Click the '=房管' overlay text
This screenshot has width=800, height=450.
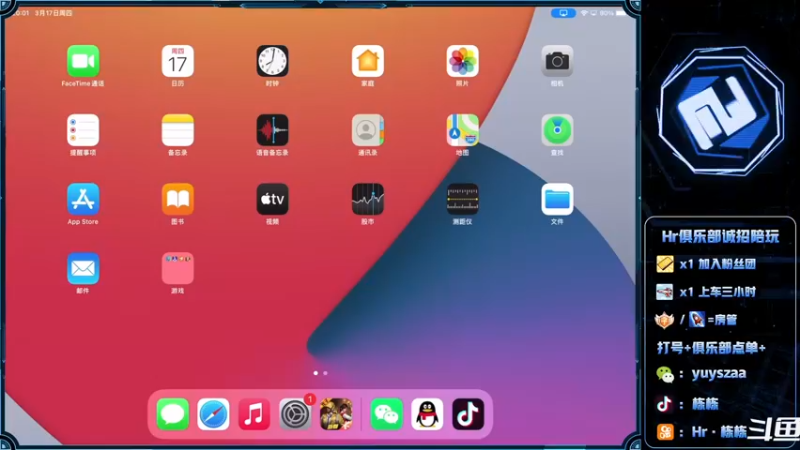point(722,320)
